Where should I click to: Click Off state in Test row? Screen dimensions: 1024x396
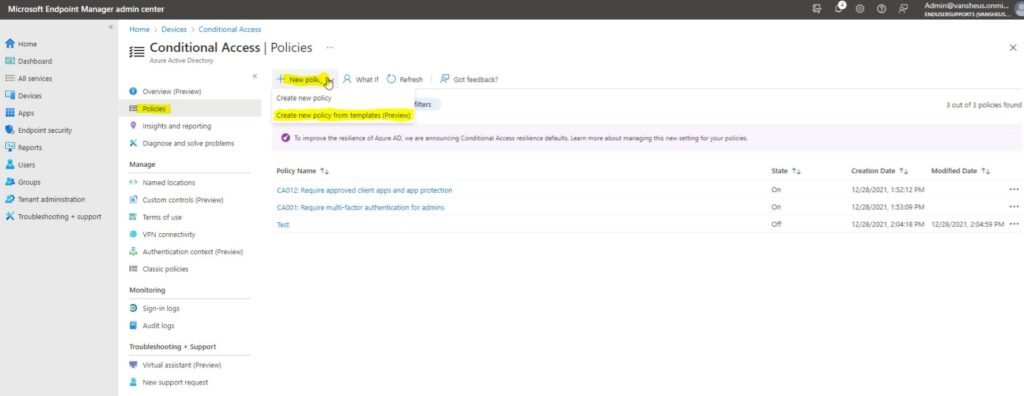[776, 224]
